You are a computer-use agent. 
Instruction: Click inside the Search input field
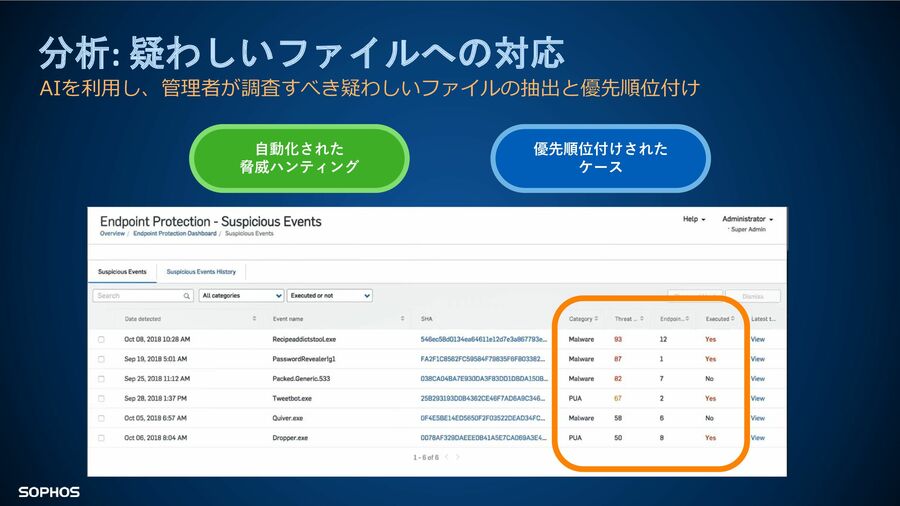pyautogui.click(x=137, y=296)
